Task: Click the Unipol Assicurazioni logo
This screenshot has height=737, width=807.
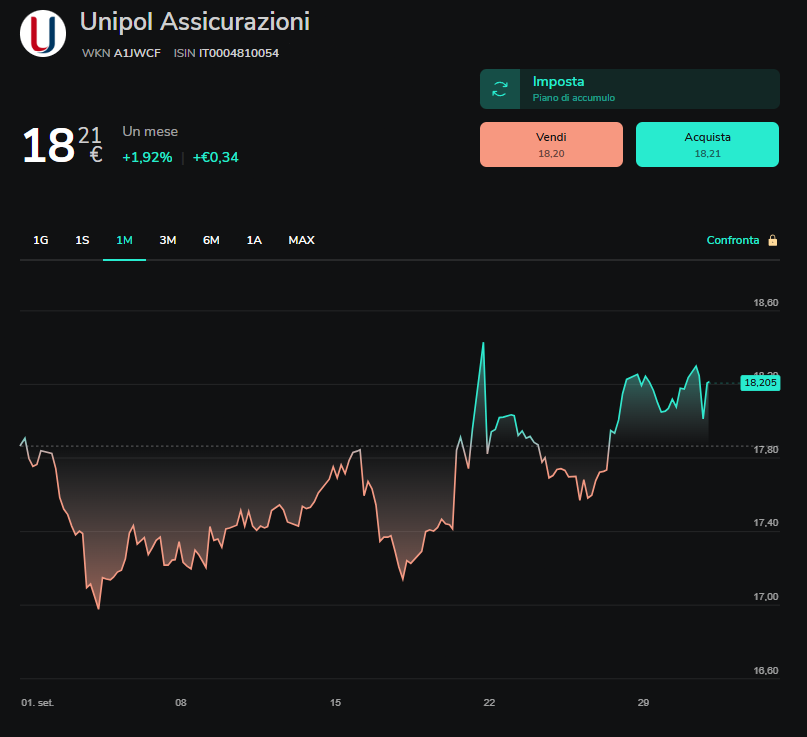Action: (43, 33)
